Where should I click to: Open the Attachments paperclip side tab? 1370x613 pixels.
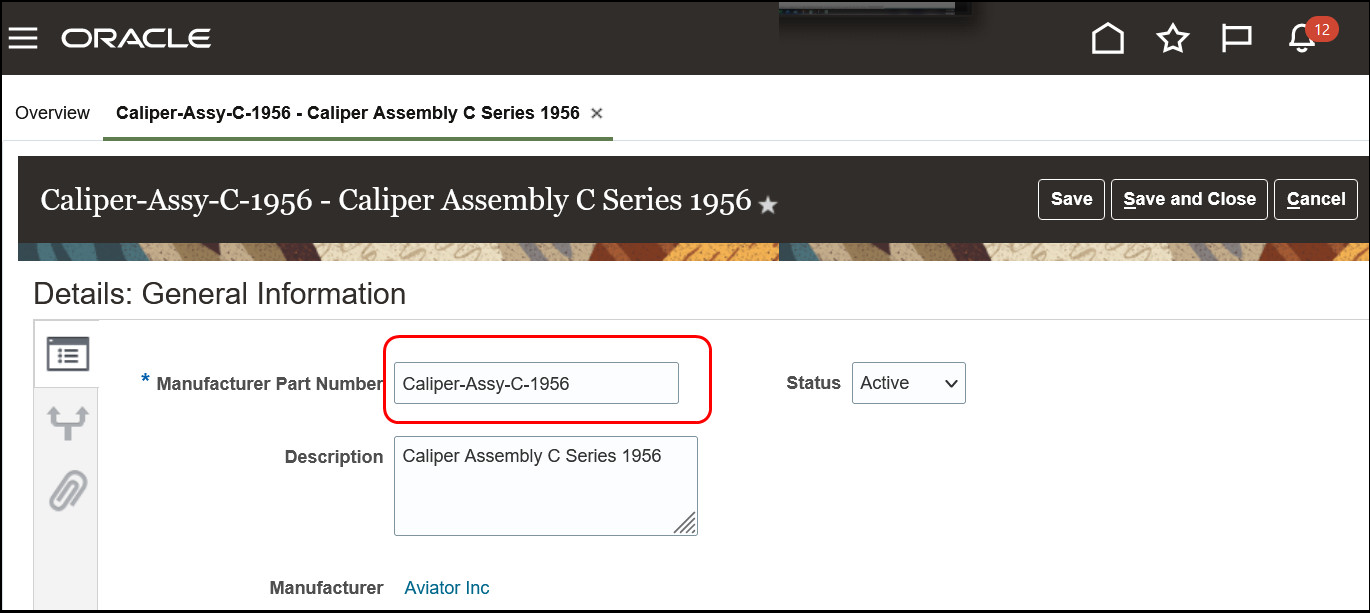[68, 491]
